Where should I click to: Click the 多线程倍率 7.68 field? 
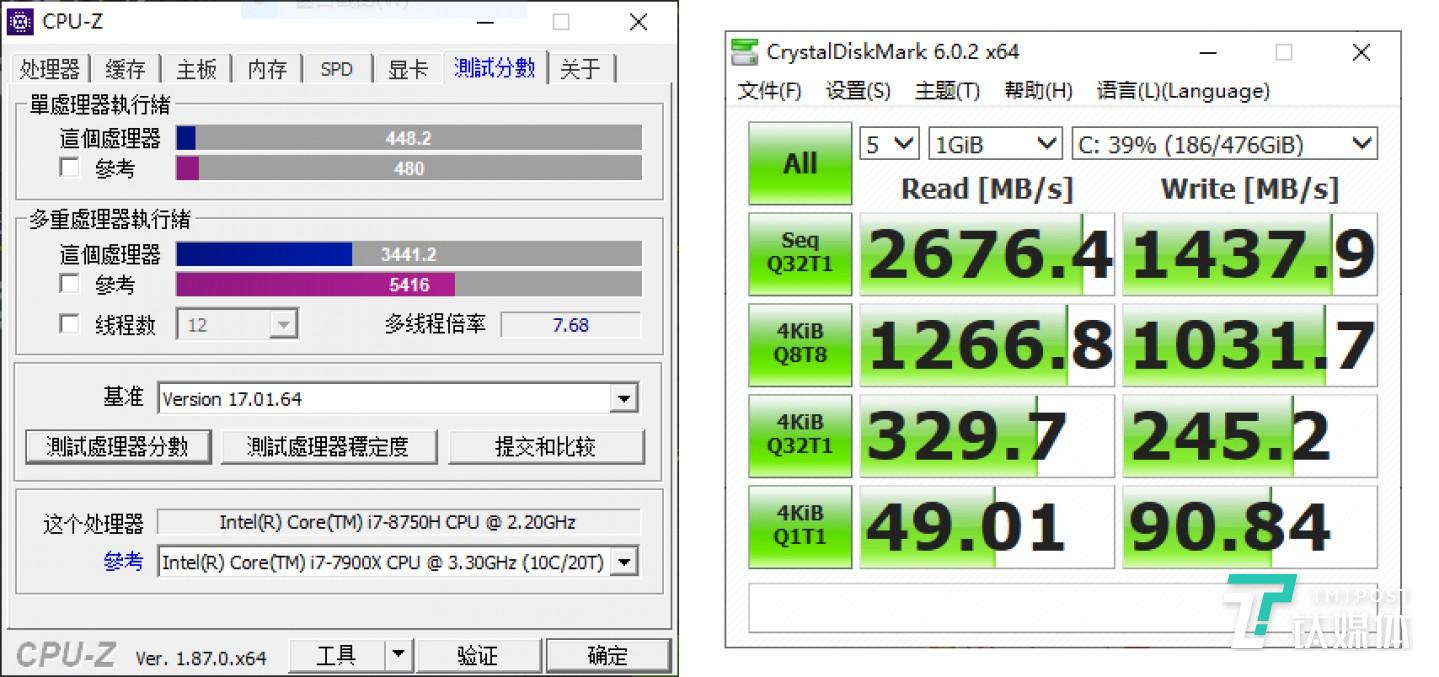570,324
